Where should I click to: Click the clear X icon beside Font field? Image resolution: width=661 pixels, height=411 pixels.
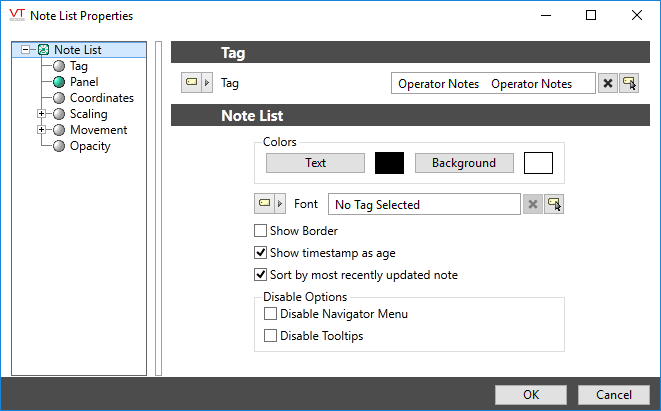tap(532, 204)
